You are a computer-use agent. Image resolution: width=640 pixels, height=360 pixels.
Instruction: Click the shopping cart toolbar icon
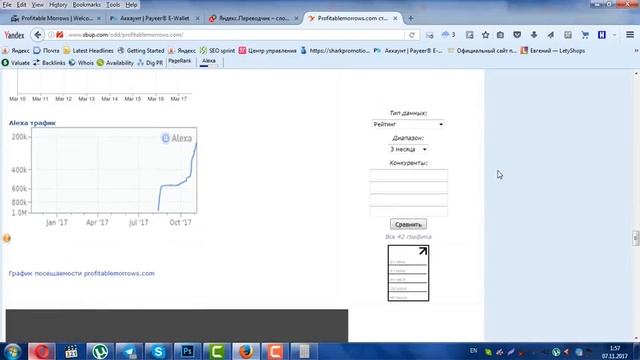585,35
